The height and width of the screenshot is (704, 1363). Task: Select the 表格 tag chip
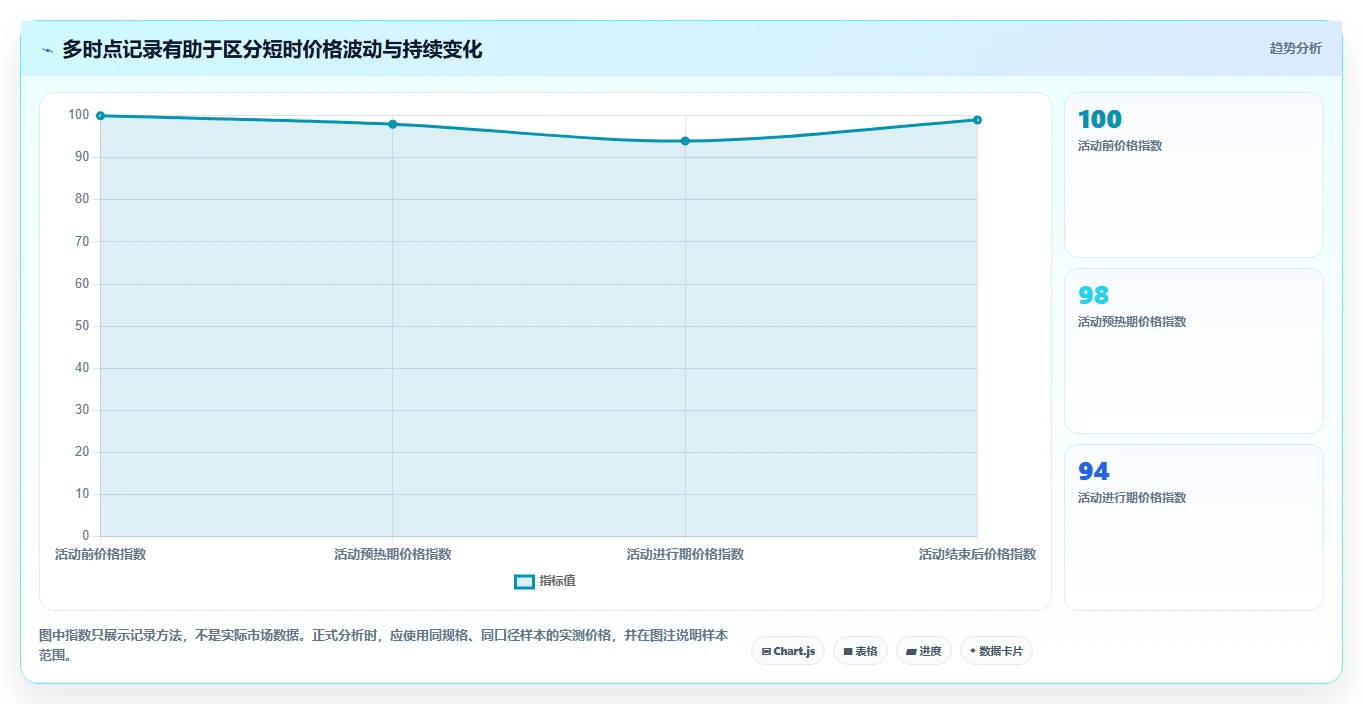tap(860, 651)
